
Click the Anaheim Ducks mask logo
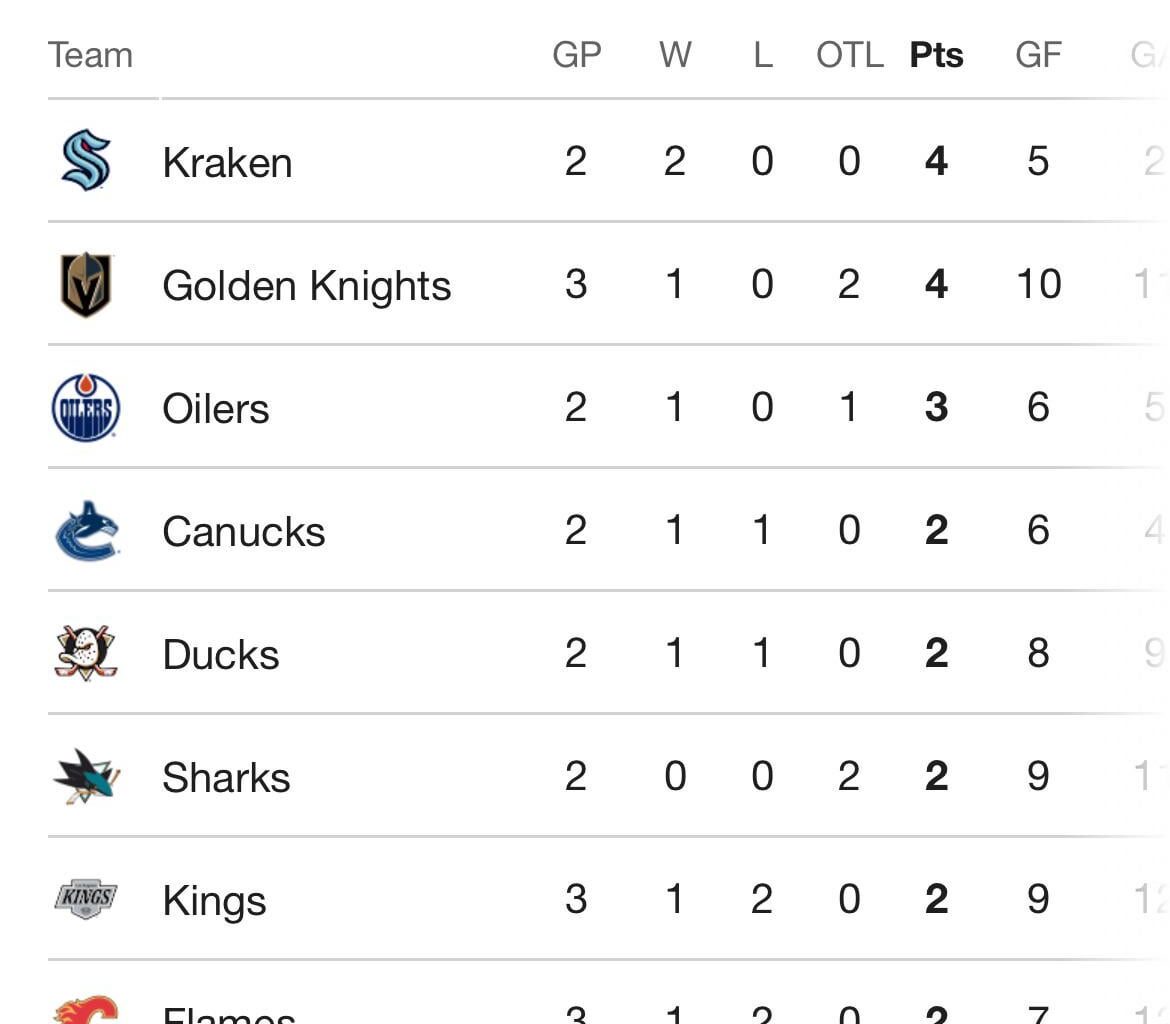[x=86, y=653]
